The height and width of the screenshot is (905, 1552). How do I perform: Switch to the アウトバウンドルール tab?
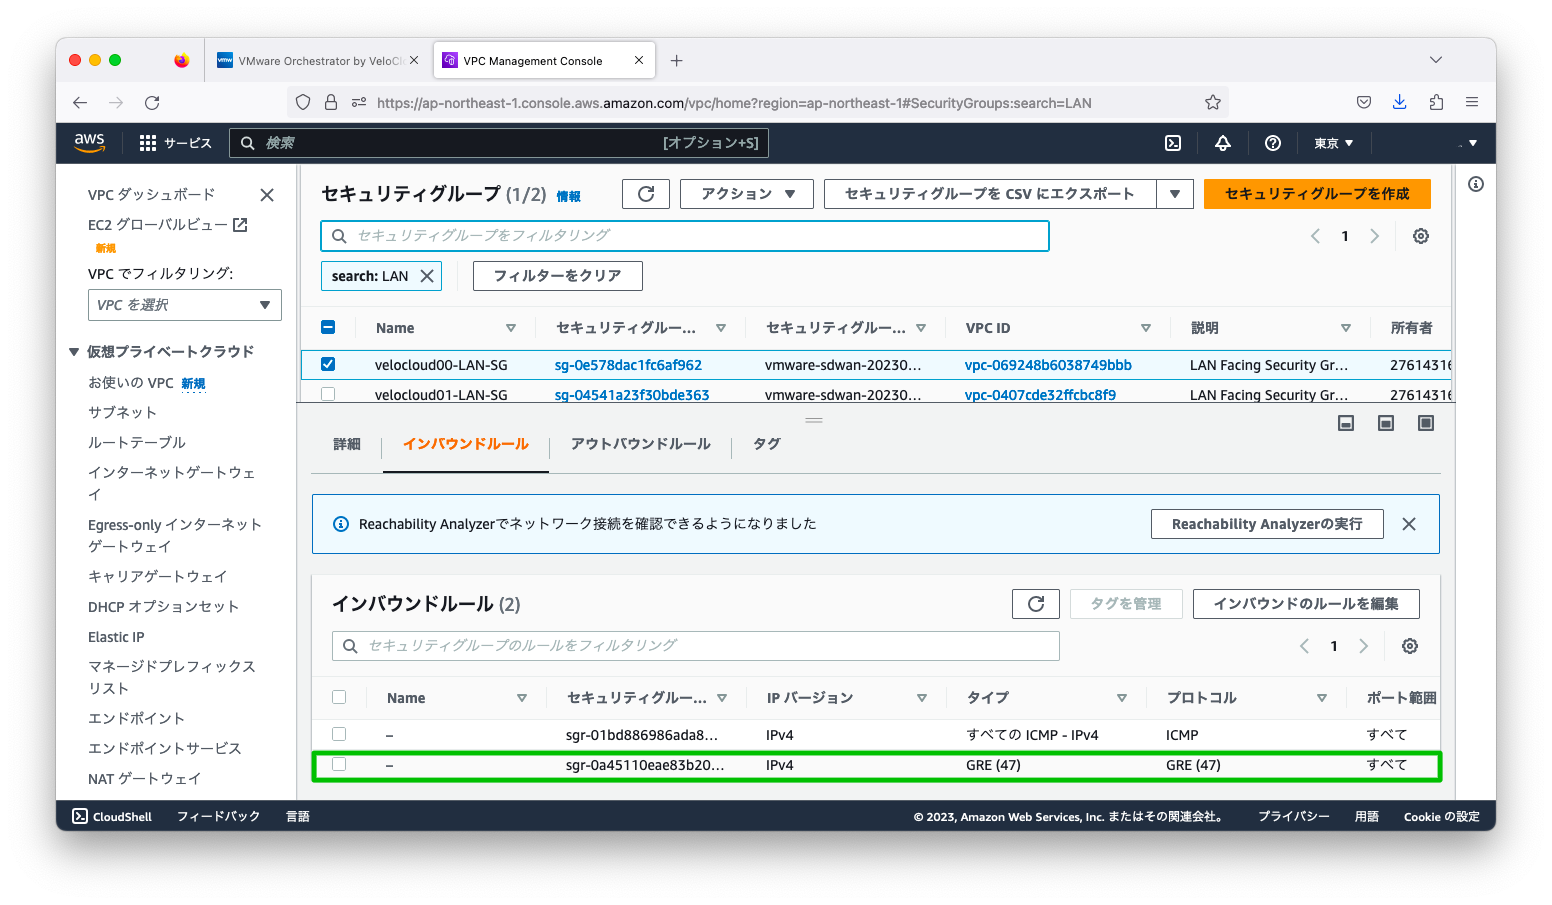click(x=641, y=444)
